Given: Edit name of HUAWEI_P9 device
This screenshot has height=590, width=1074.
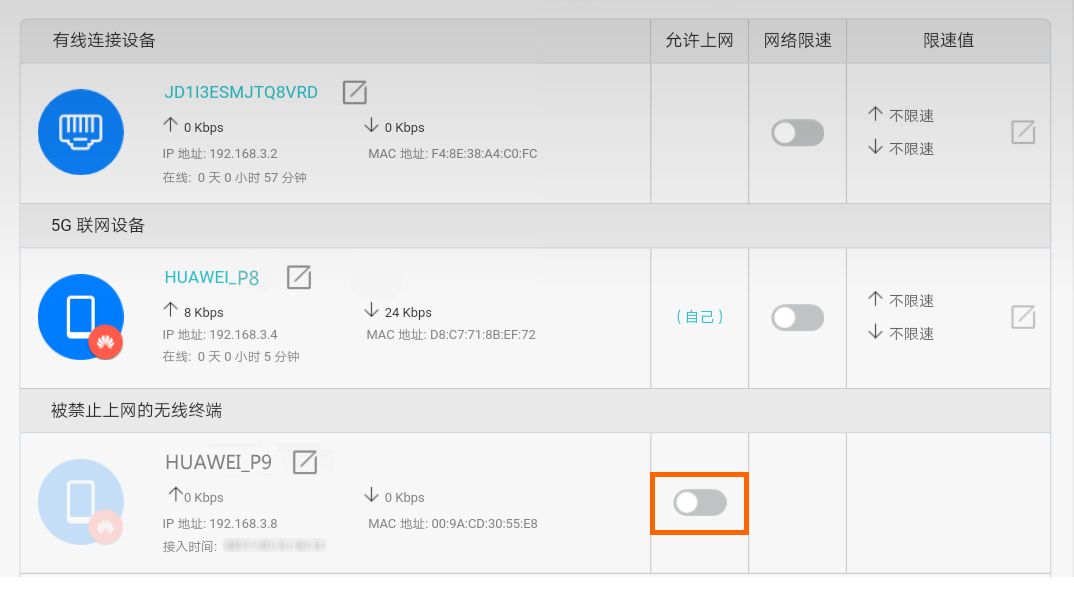Looking at the screenshot, I should [x=305, y=462].
